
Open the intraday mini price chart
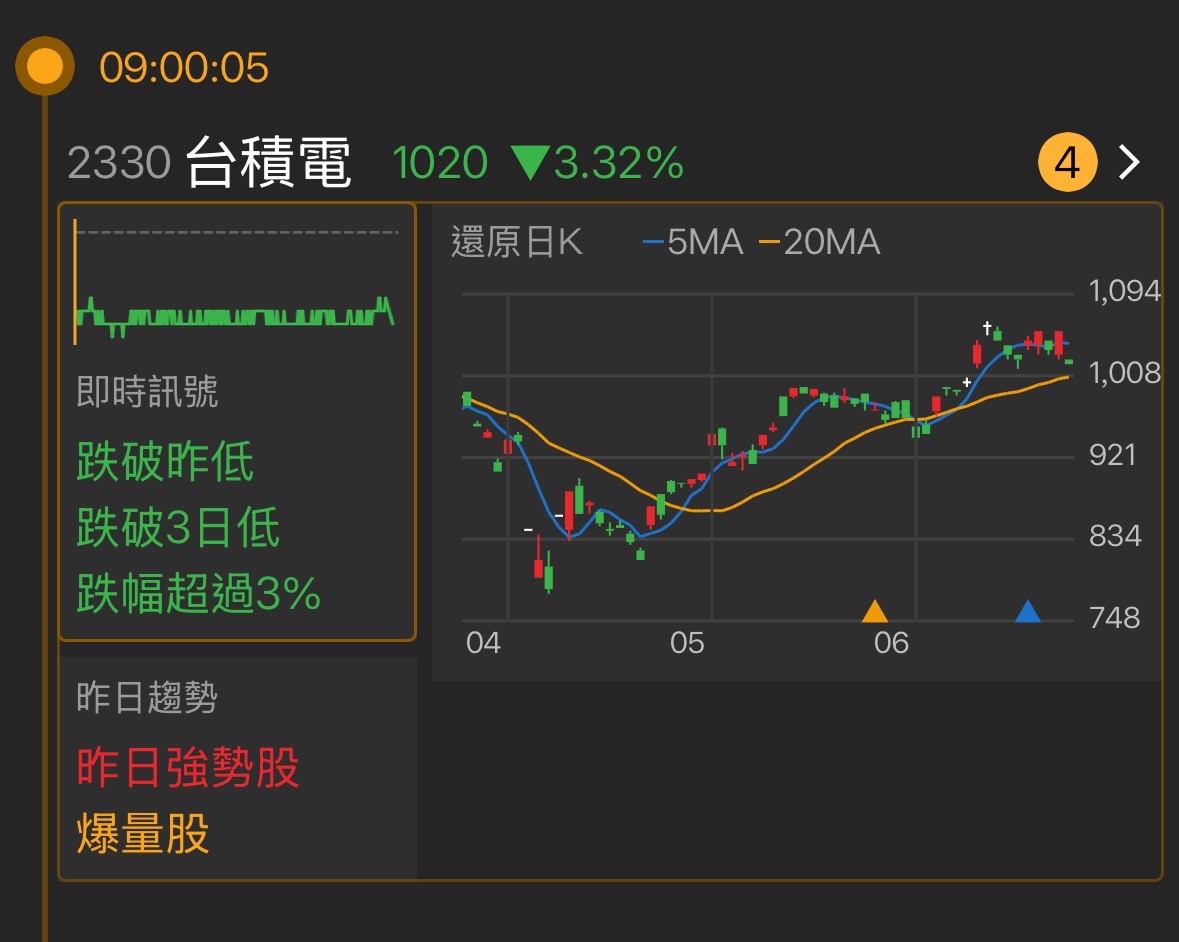[x=235, y=282]
